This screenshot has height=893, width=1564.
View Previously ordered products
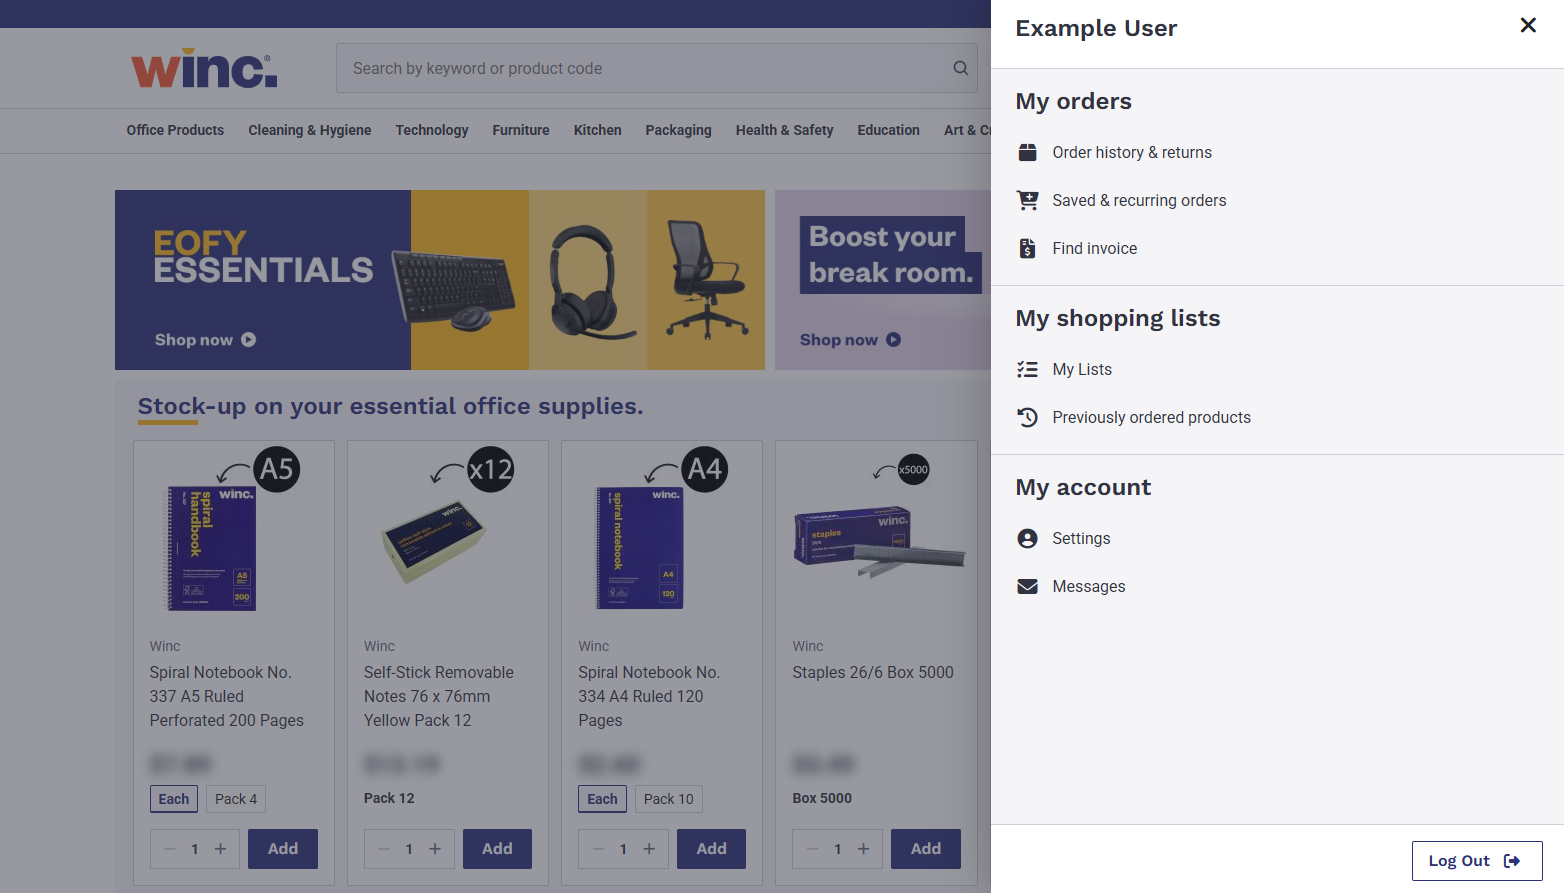[x=1151, y=417]
